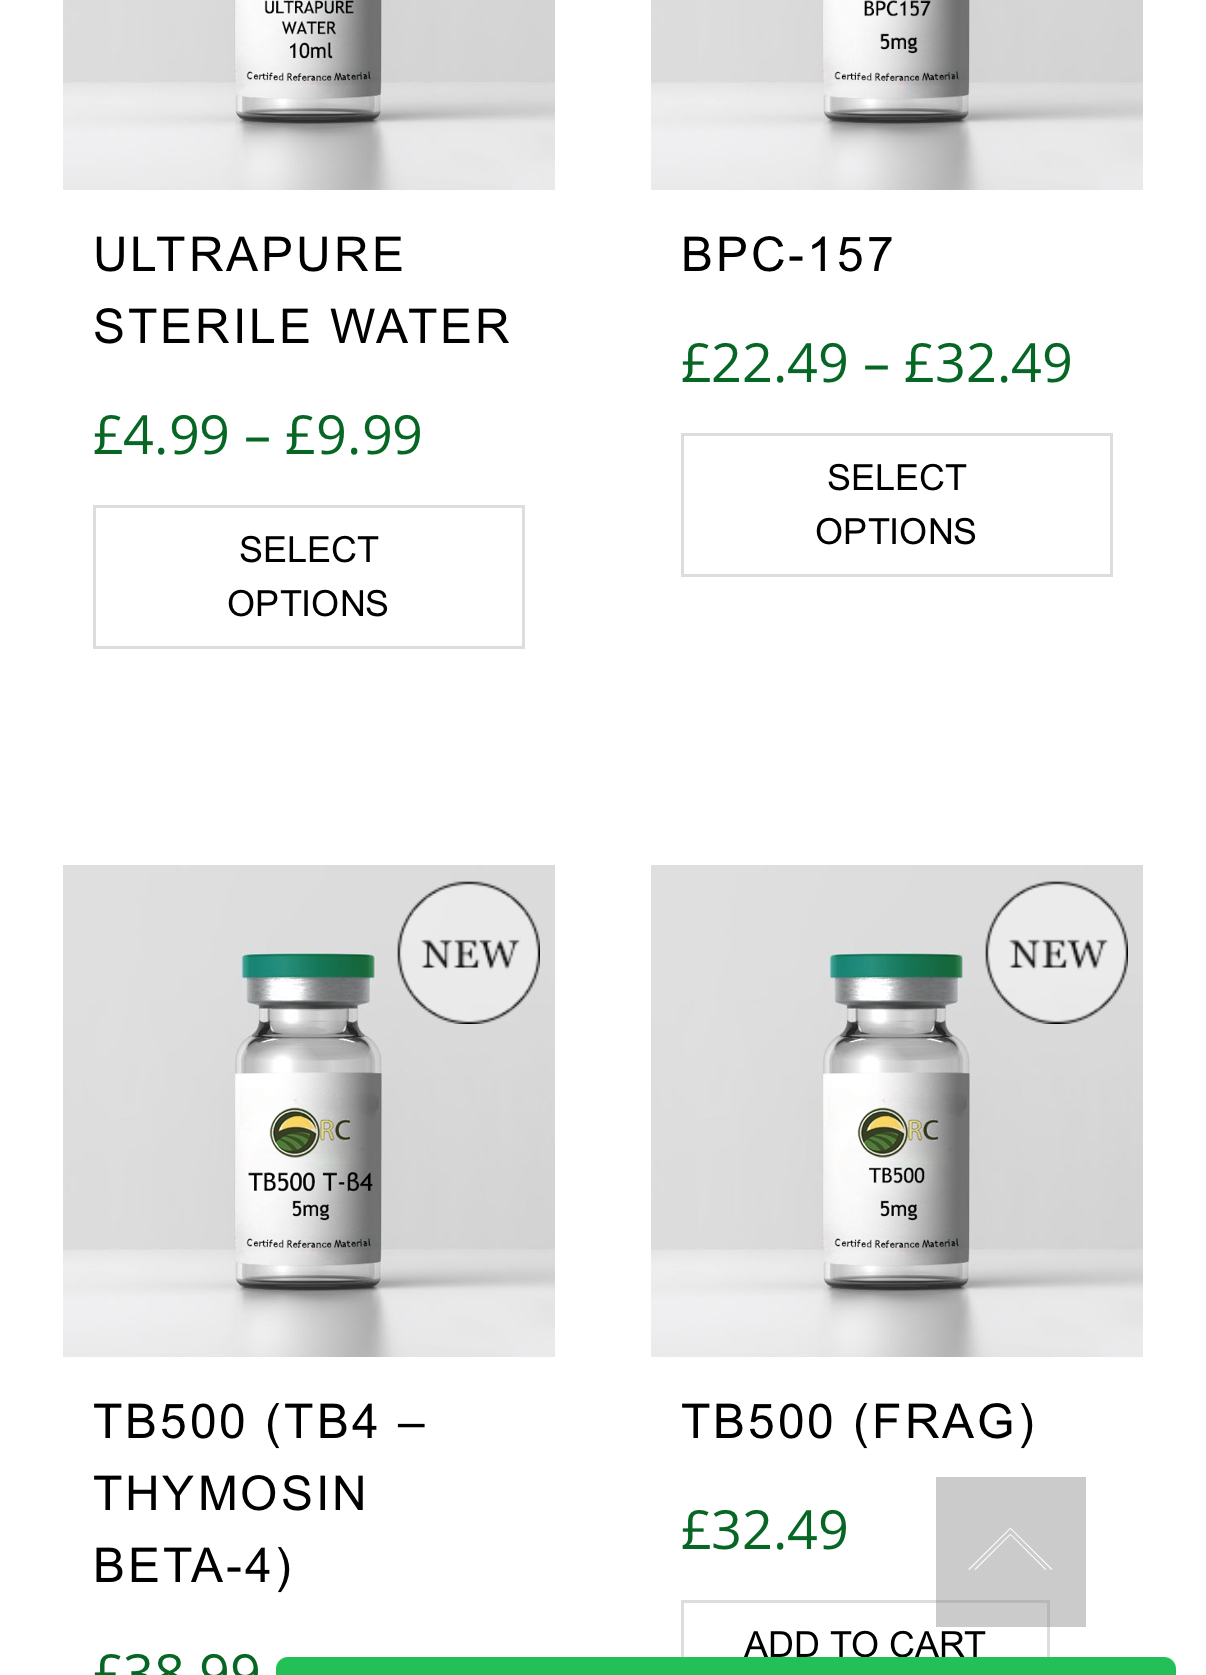Tap the green bar at the bottom
1206x1675 pixels.
tap(725, 1667)
